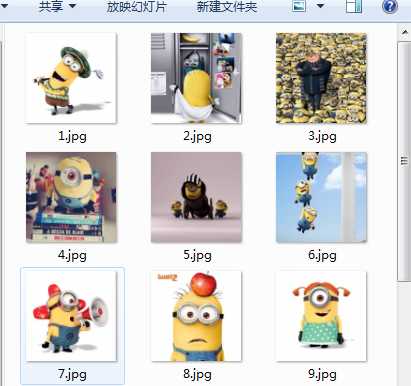Select thumbnail of 8.jpg minion with apple

(x=196, y=316)
